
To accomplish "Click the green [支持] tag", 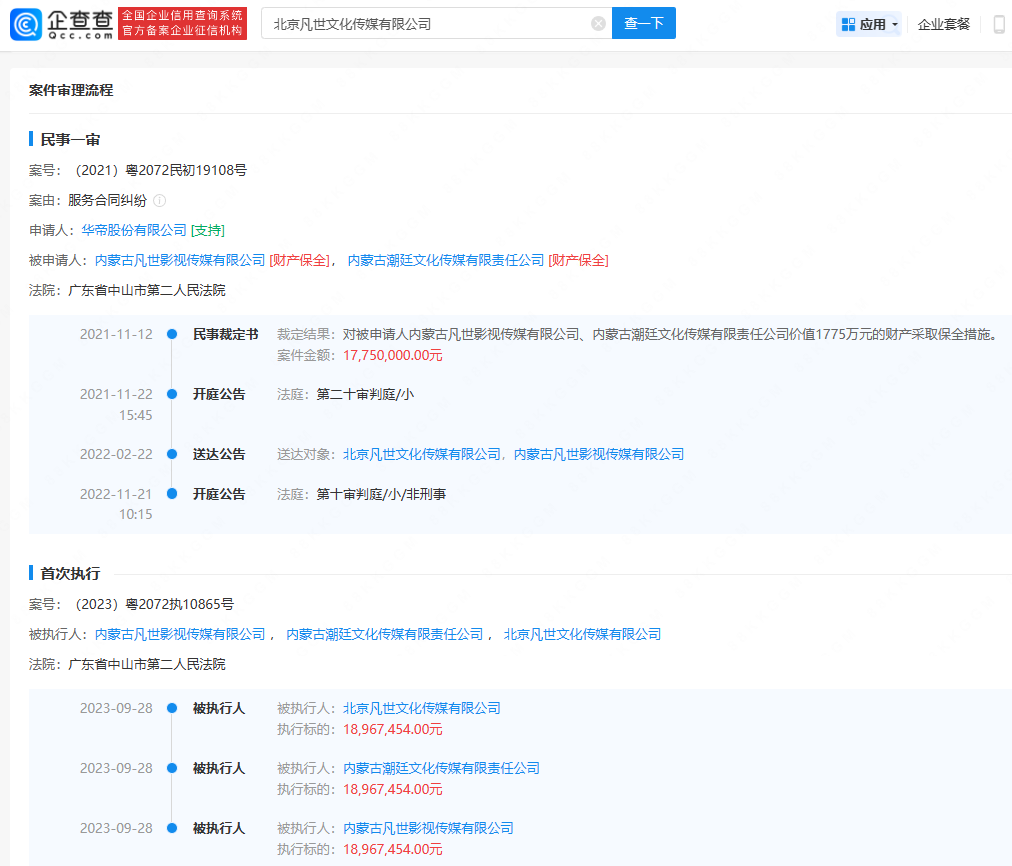I will point(208,230).
